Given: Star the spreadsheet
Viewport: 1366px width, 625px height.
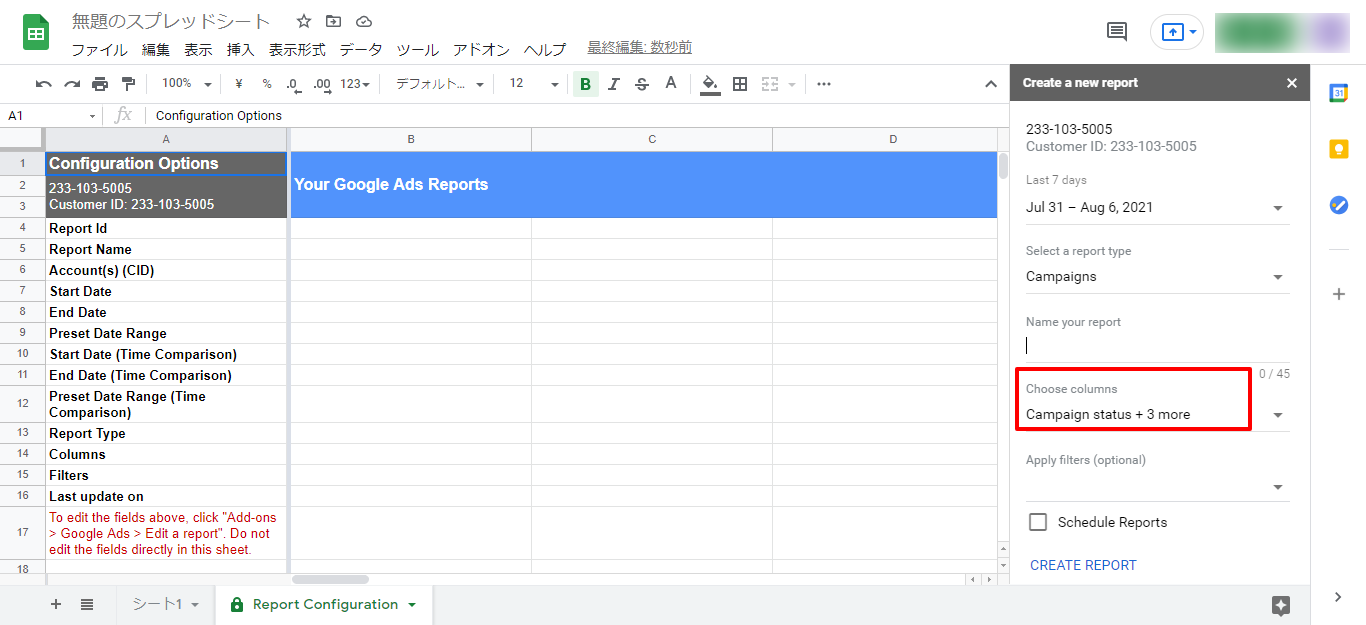Looking at the screenshot, I should (304, 21).
